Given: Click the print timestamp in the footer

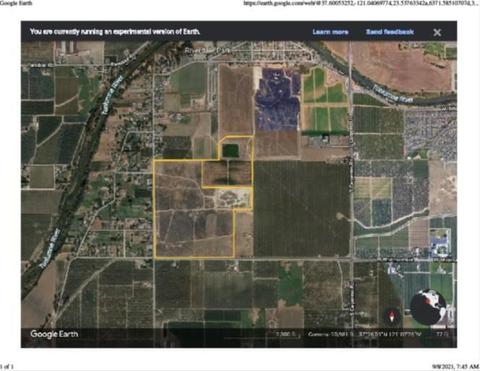Looking at the screenshot, I should (456, 367).
